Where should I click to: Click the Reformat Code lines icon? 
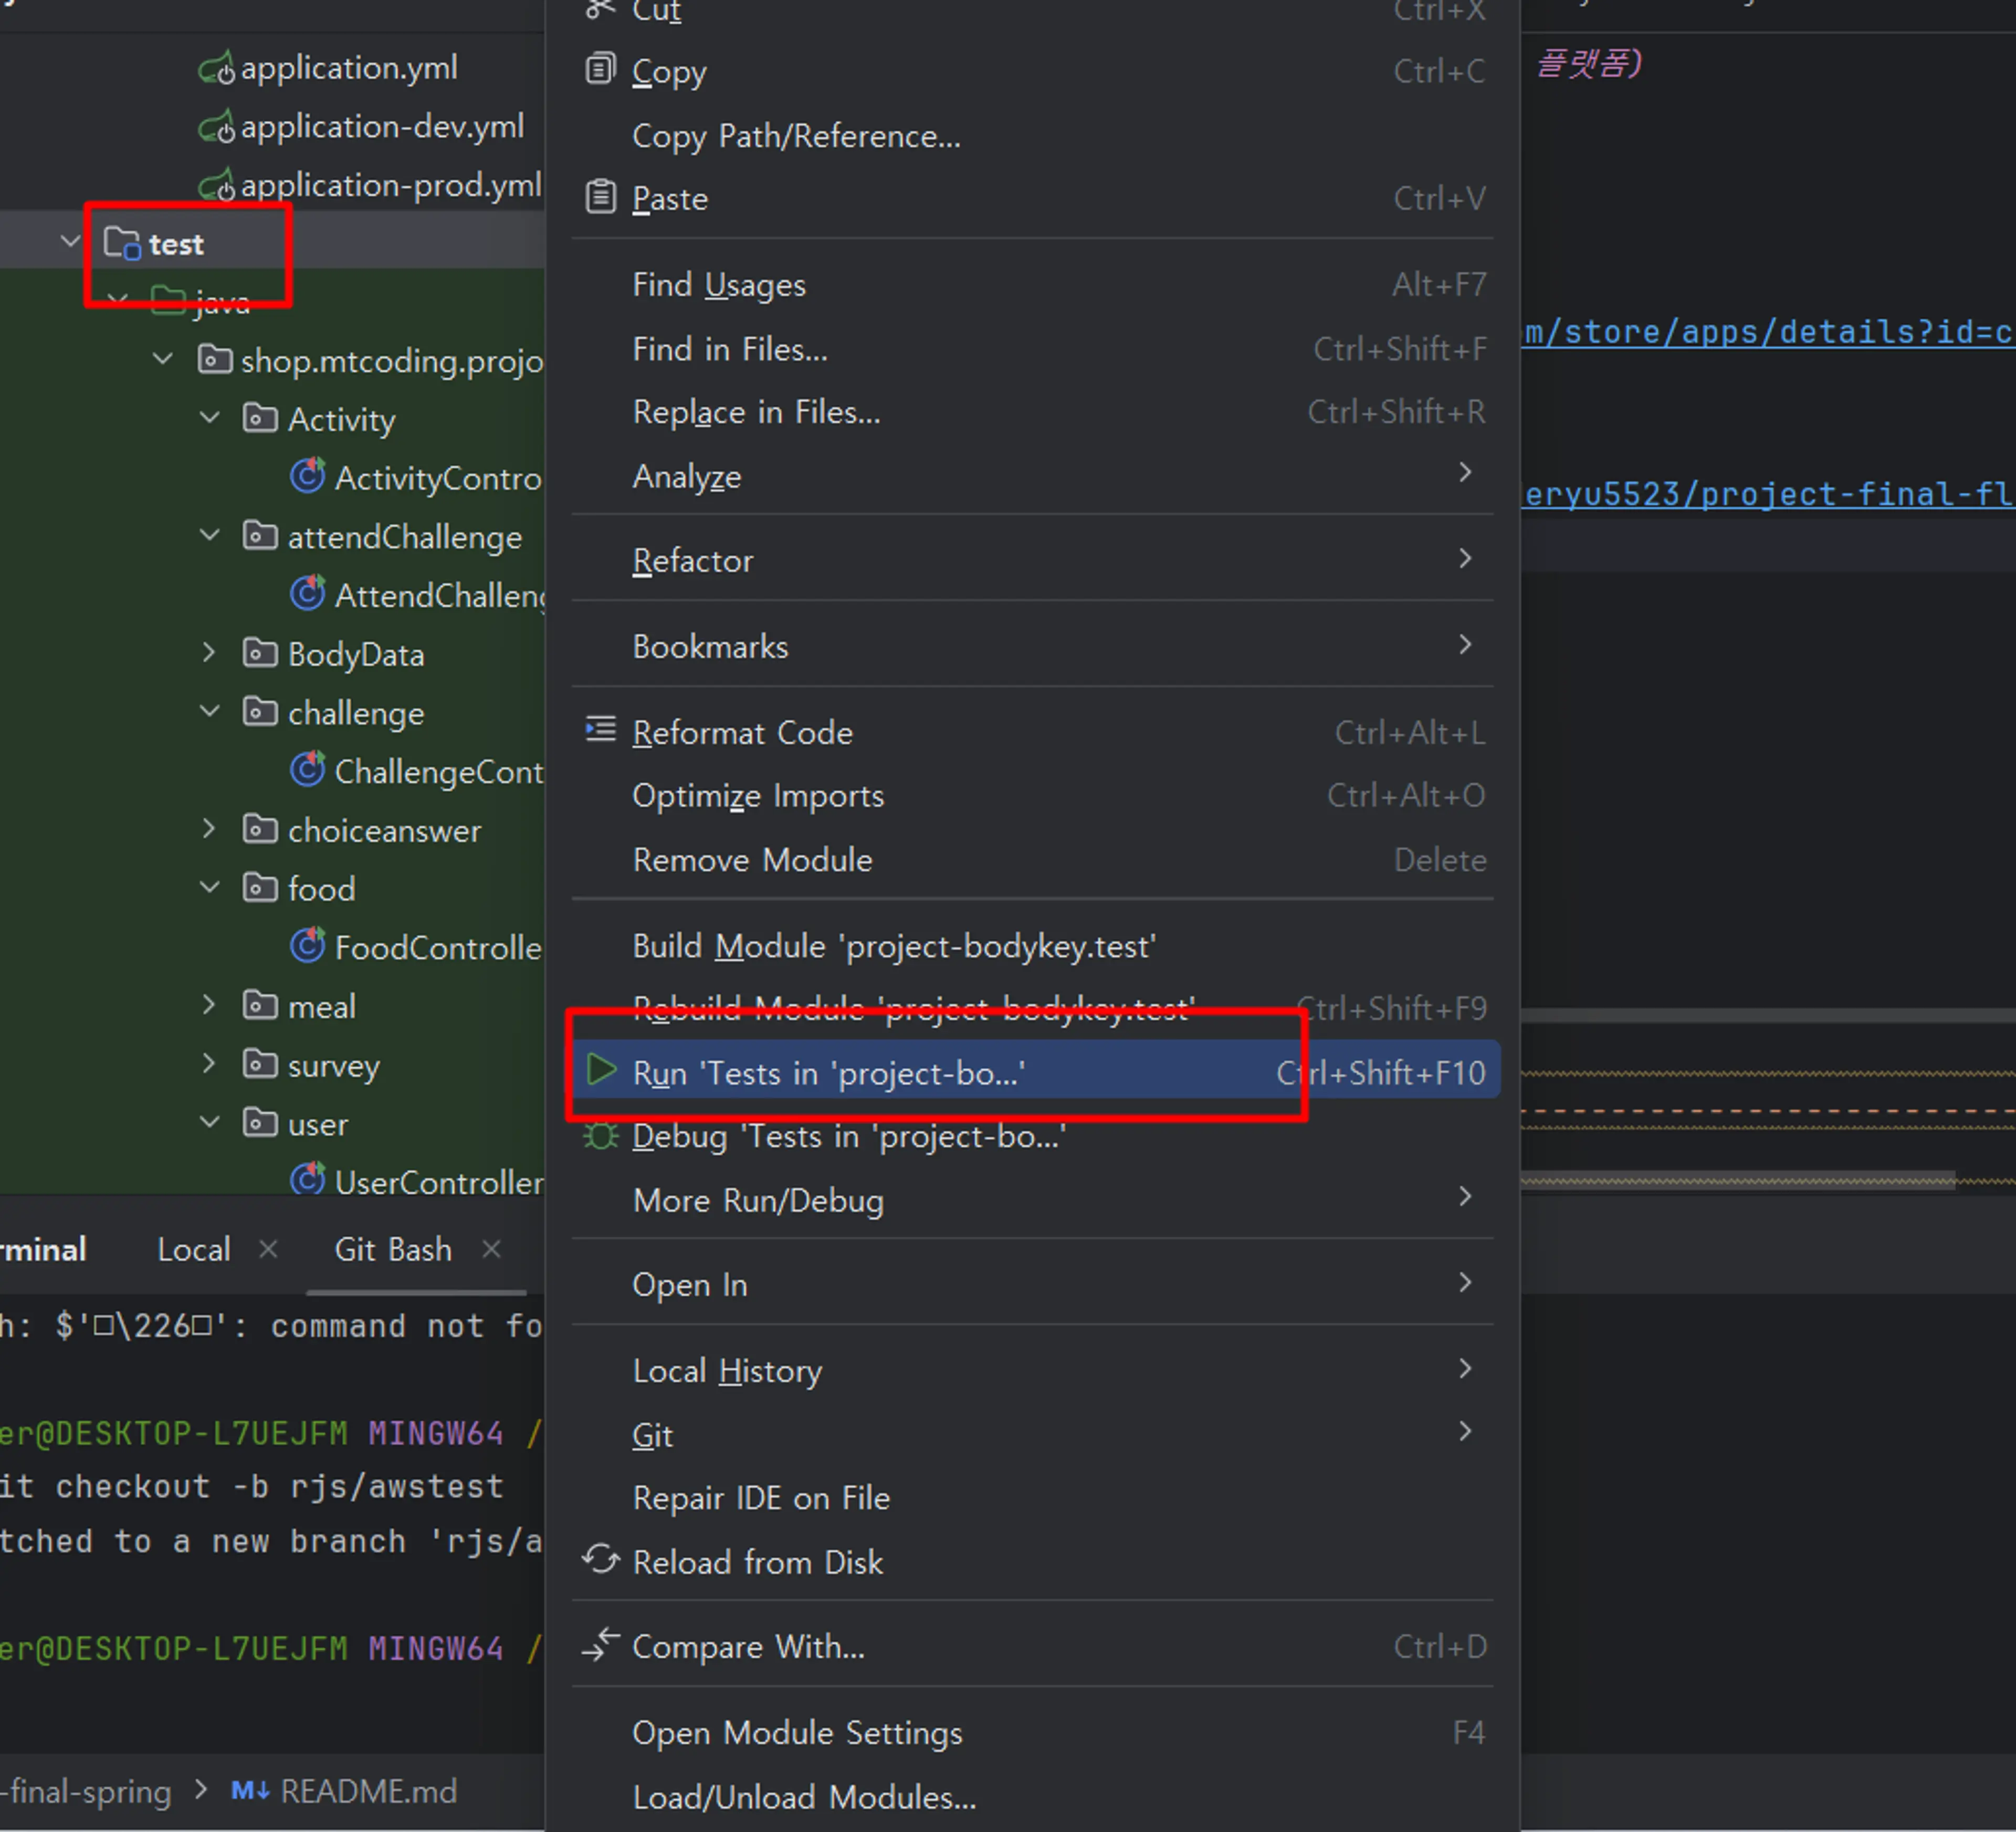click(x=600, y=730)
